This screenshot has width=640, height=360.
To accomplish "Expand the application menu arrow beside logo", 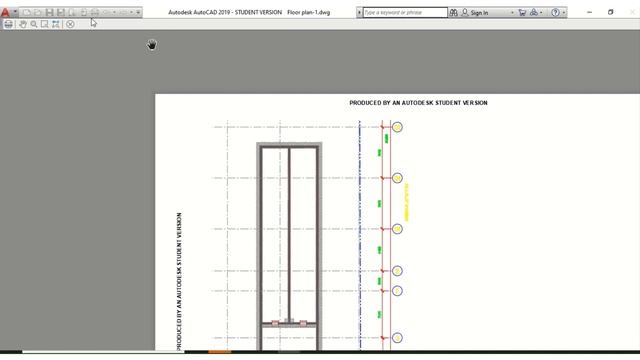I will click(15, 12).
